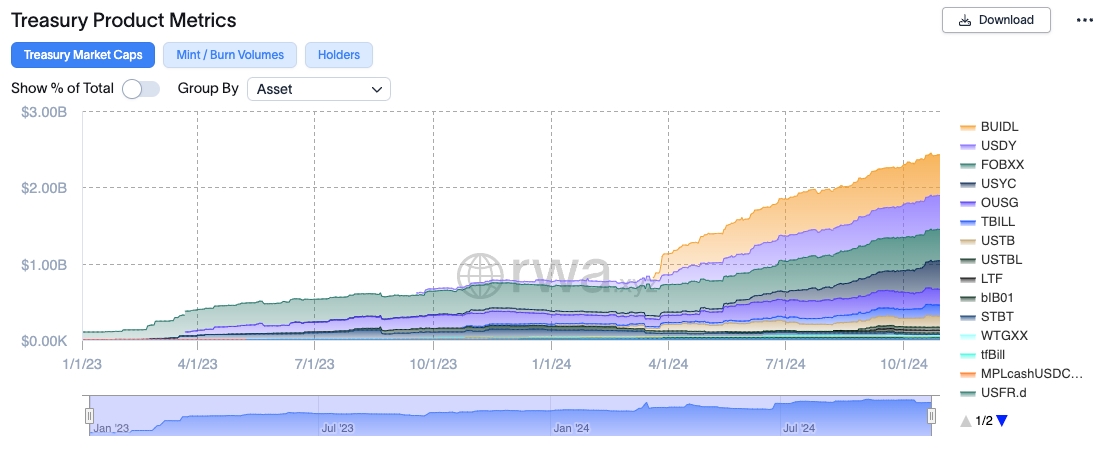Click the OUSG legend color marker
1108x454 pixels.
(967, 204)
